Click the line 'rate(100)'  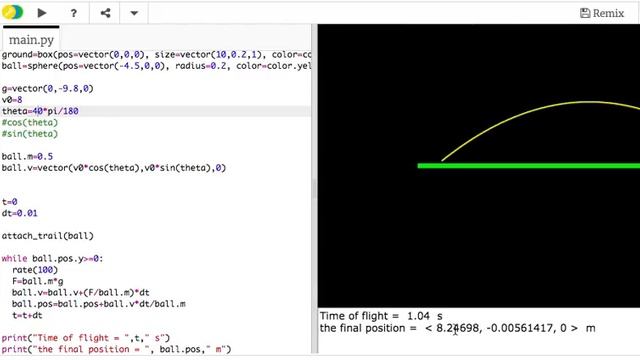coord(35,270)
